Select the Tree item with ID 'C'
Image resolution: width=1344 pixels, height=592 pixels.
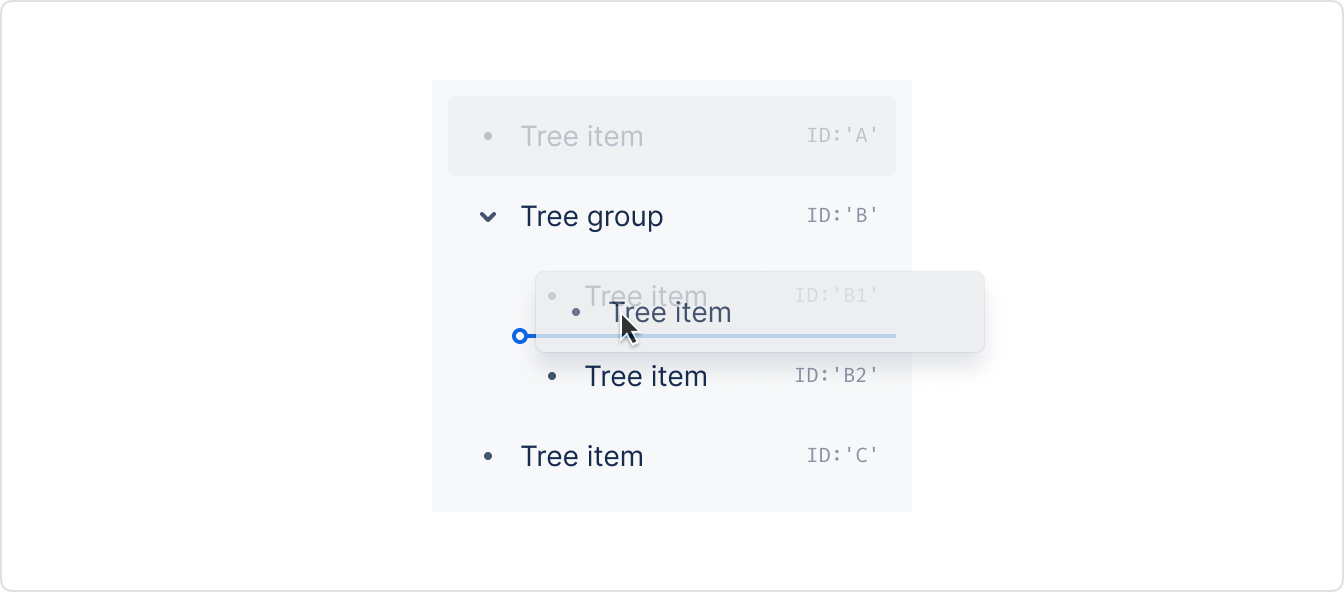(672, 456)
